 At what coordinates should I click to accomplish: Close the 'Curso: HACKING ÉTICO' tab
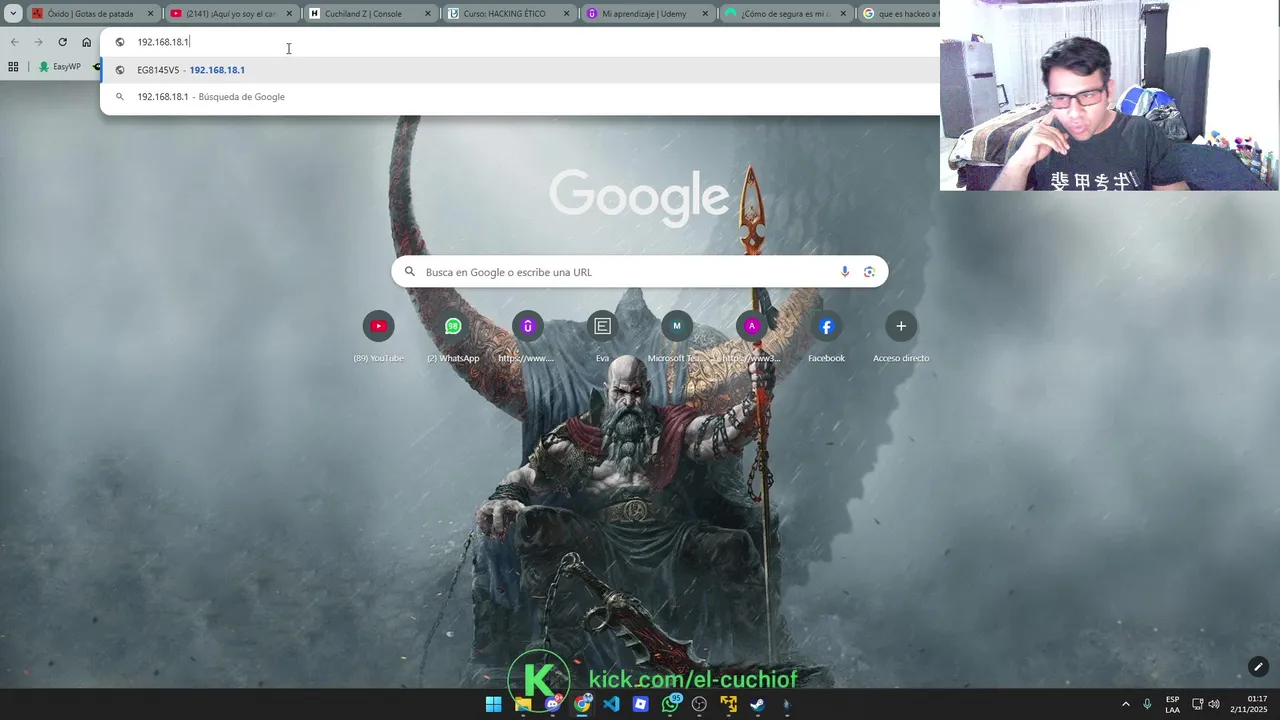[567, 14]
